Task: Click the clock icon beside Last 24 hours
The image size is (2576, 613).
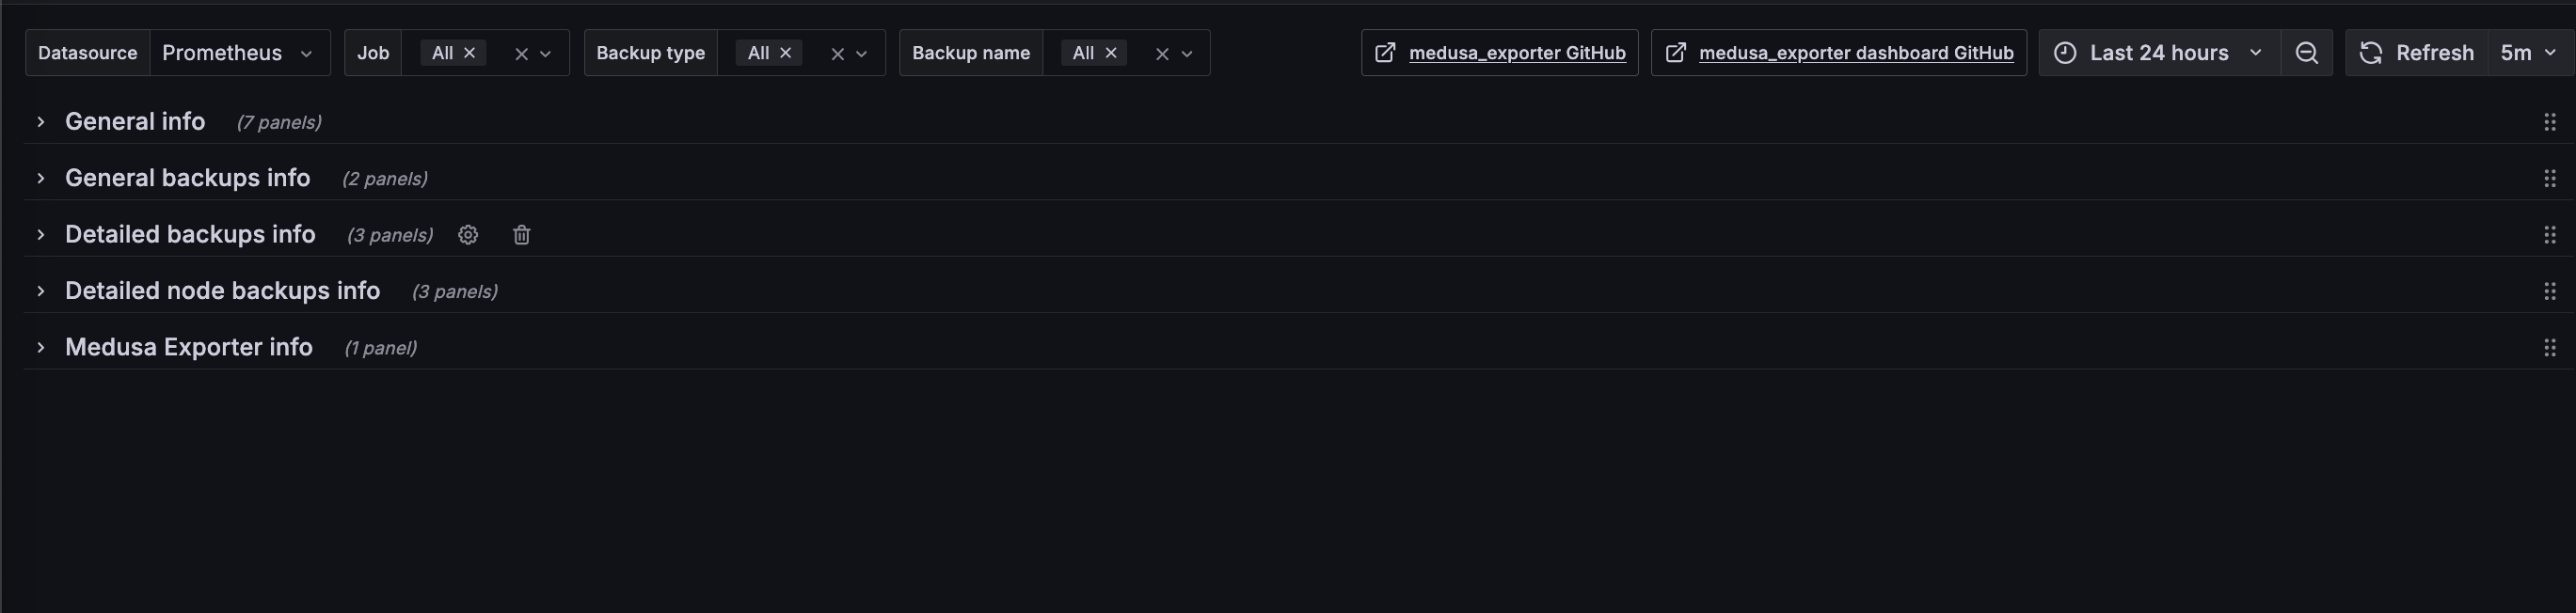Action: click(2066, 52)
